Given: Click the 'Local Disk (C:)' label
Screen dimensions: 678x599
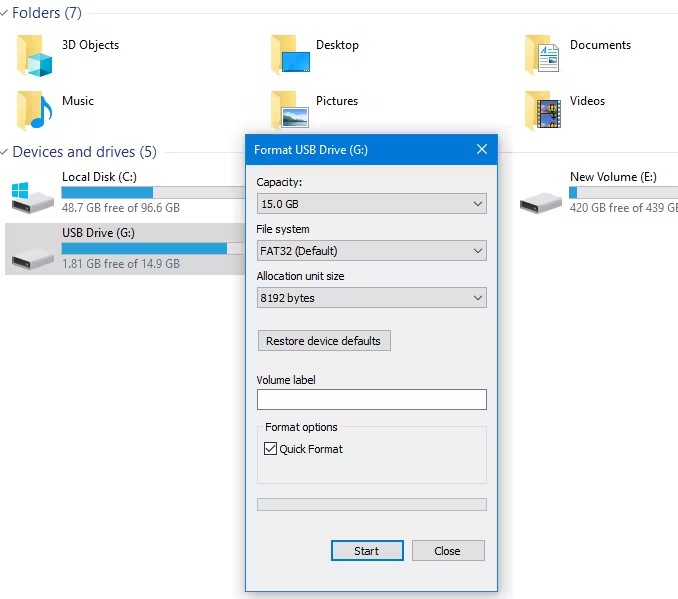Looking at the screenshot, I should coord(99,177).
